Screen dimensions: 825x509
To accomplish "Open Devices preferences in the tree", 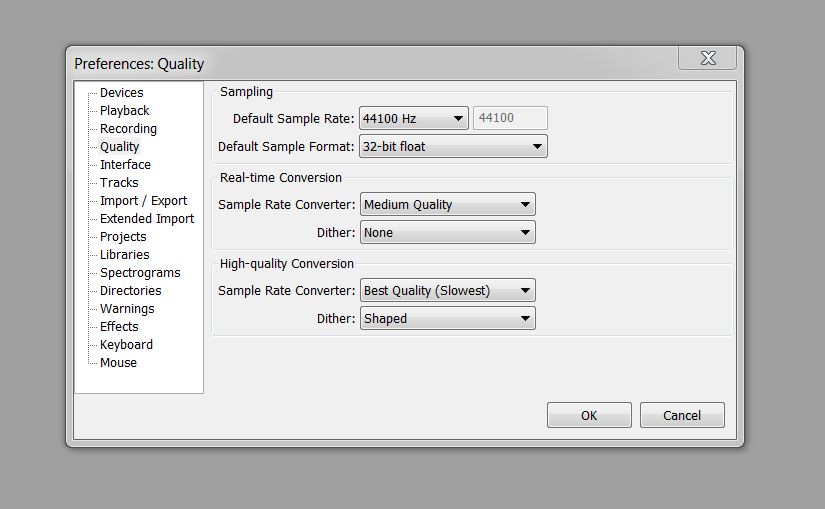I will pos(122,93).
